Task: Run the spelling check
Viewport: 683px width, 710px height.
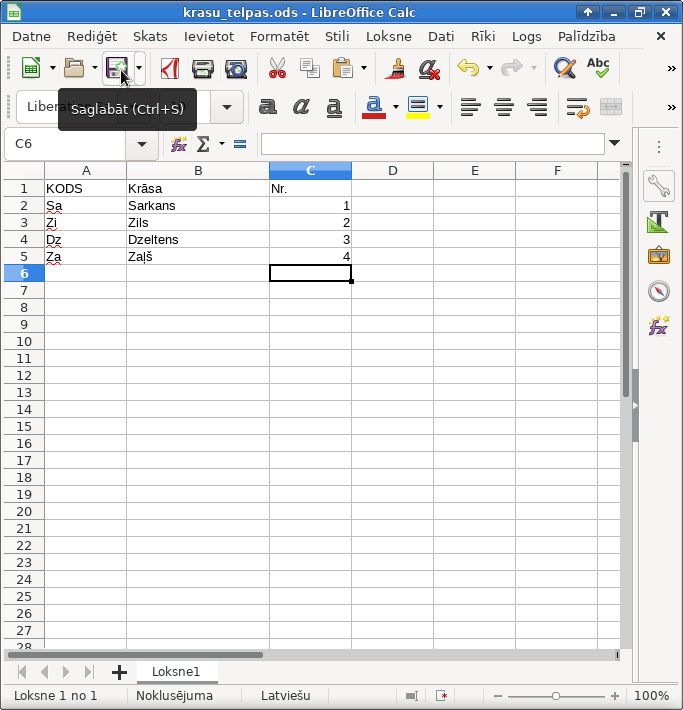Action: click(x=598, y=68)
